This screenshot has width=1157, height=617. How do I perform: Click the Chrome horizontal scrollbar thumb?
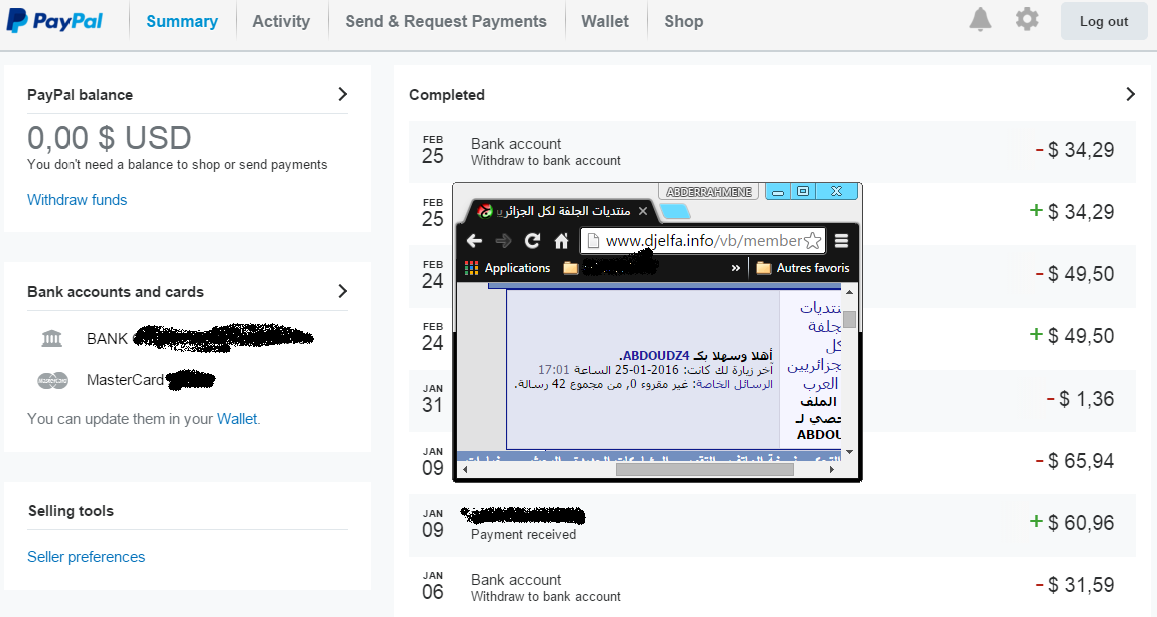pyautogui.click(x=705, y=469)
